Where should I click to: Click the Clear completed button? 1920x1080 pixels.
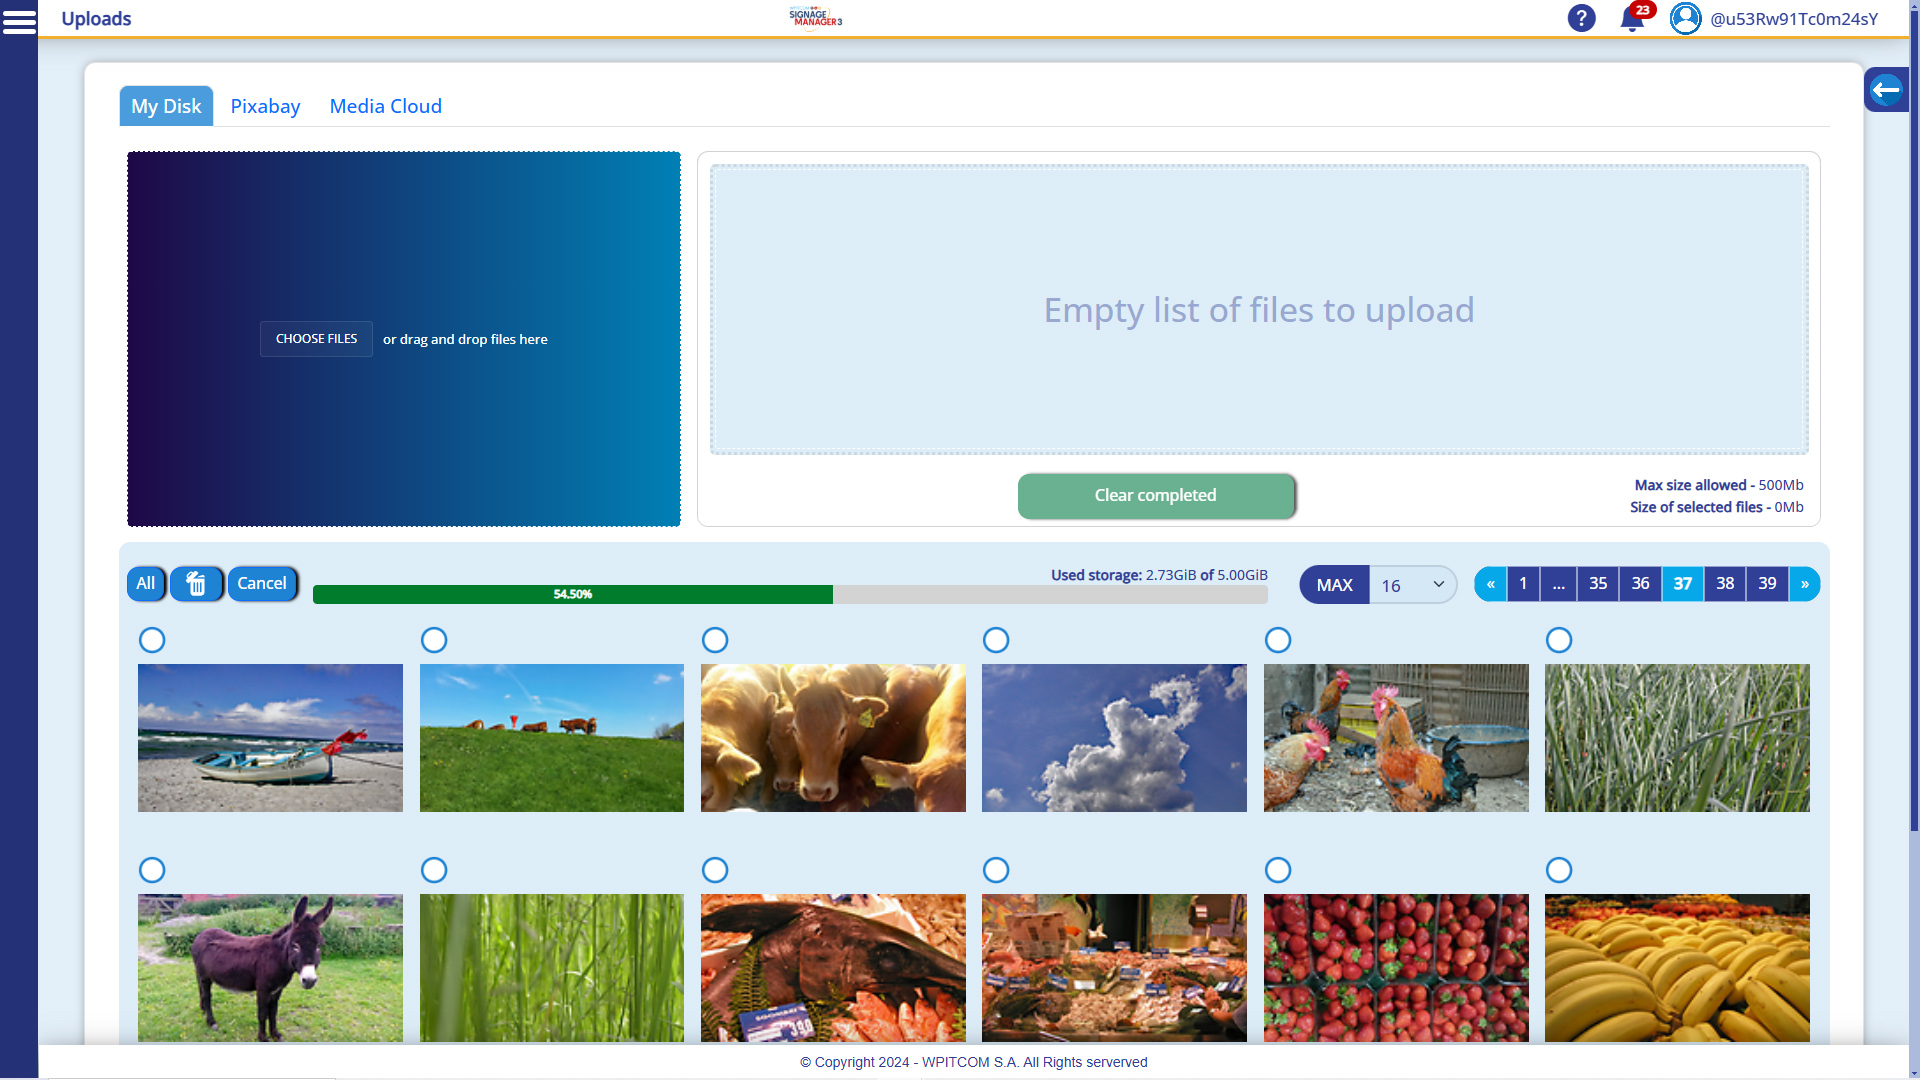(x=1155, y=495)
